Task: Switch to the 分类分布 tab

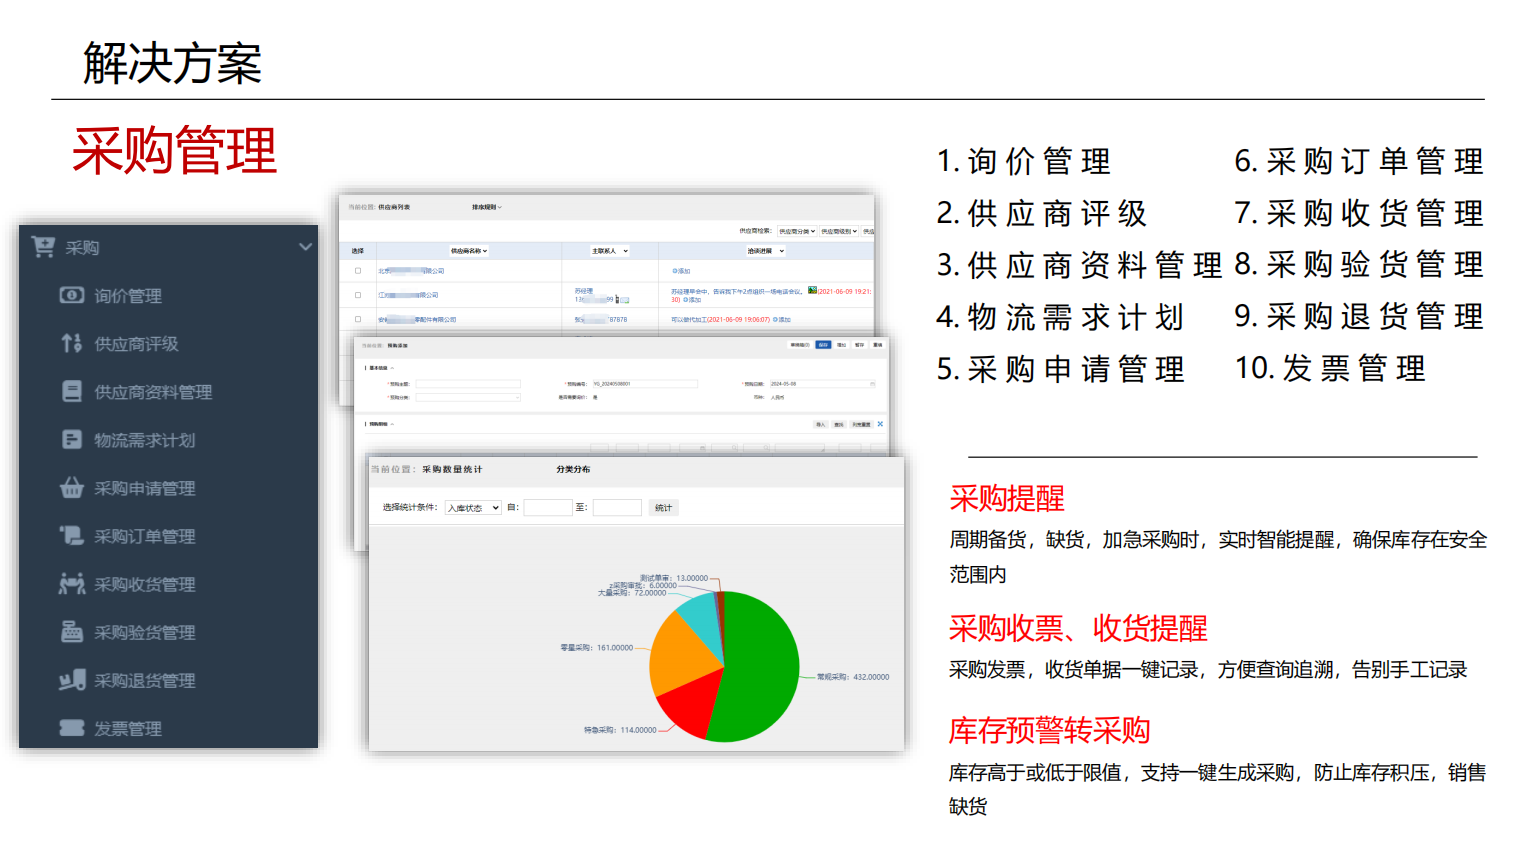Action: point(573,469)
